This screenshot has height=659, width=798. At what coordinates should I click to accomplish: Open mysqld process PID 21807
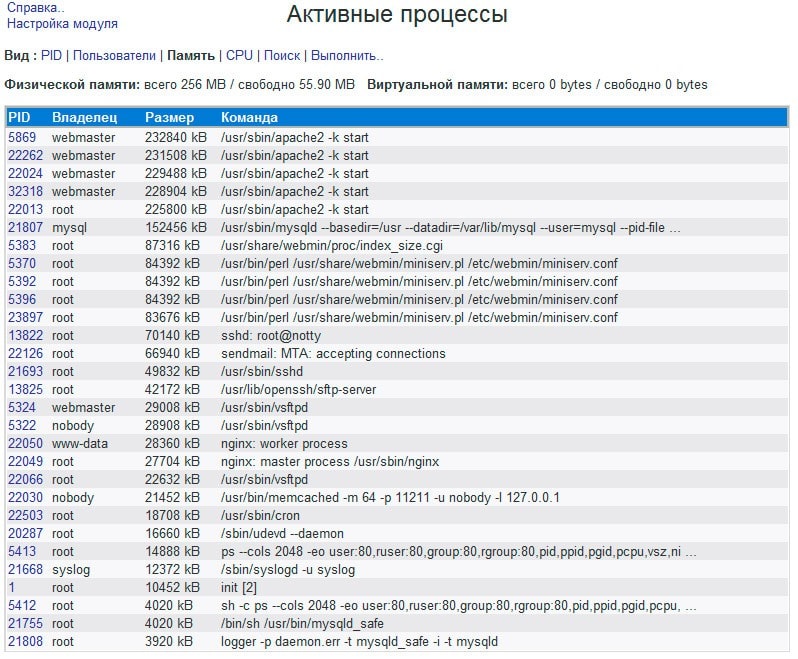pos(25,227)
